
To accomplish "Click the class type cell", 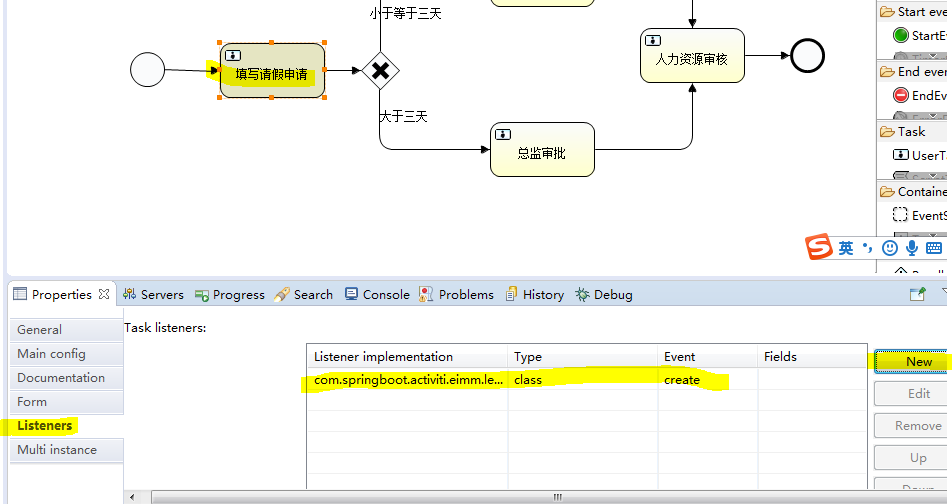I will point(582,380).
